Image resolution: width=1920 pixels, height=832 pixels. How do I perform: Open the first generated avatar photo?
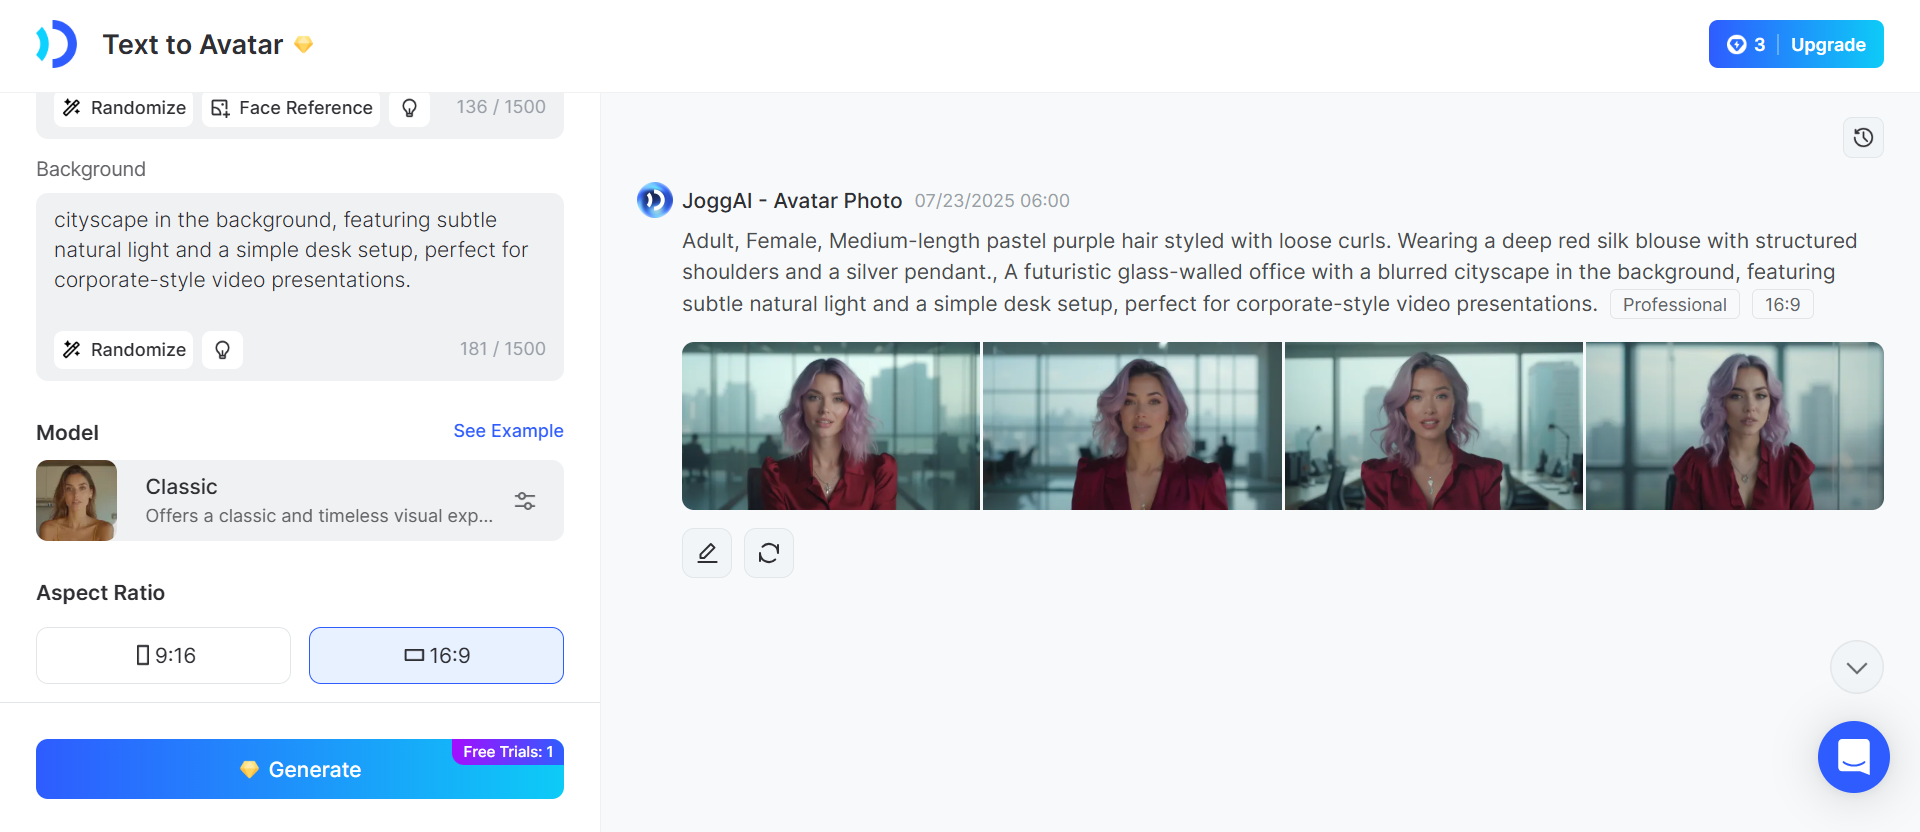[x=831, y=426]
